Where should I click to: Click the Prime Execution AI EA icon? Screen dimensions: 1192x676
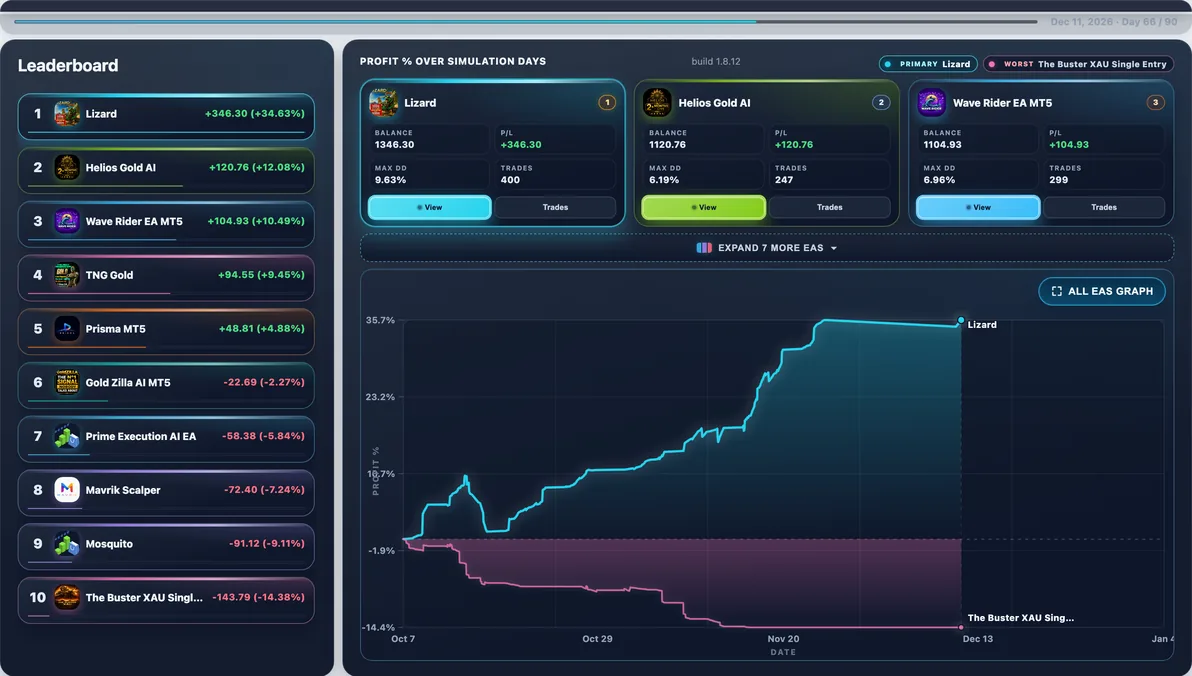[67, 436]
